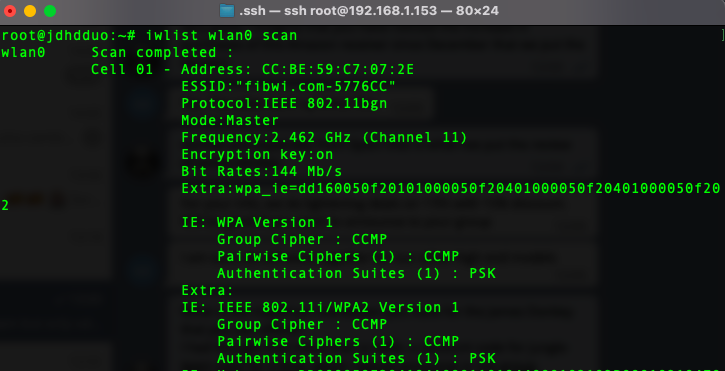The width and height of the screenshot is (725, 371).
Task: Click the window title ".ssh — ssh root@192.168.1.153"
Action: tap(338, 11)
